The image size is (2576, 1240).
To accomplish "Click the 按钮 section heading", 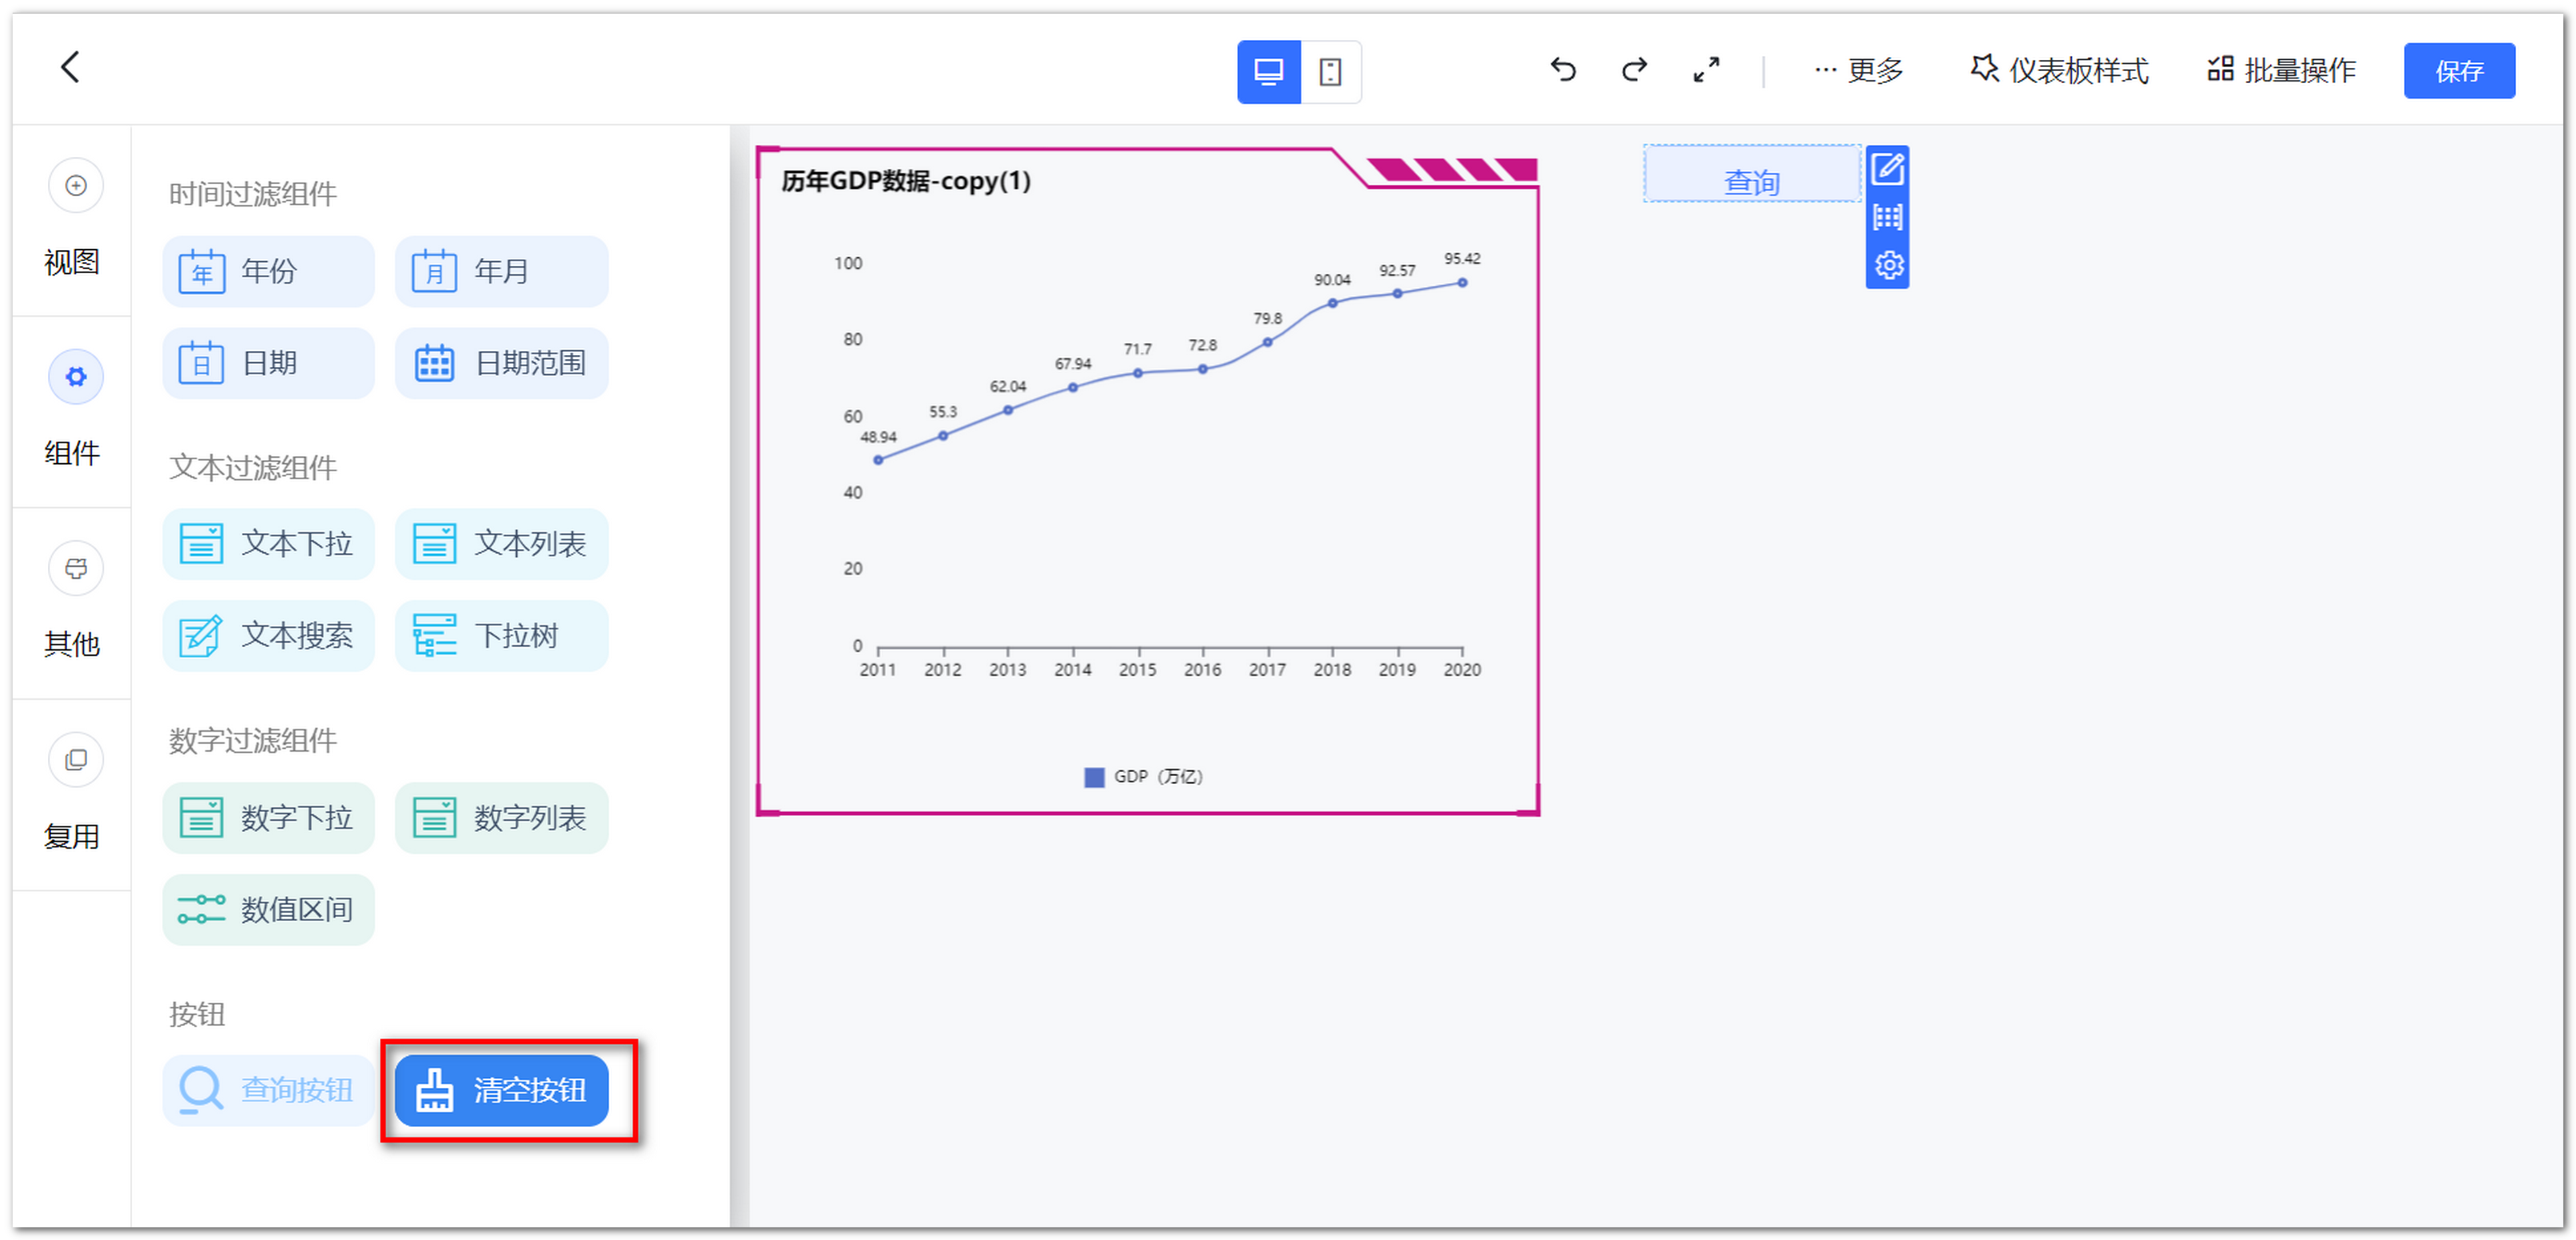I will 197,1014.
